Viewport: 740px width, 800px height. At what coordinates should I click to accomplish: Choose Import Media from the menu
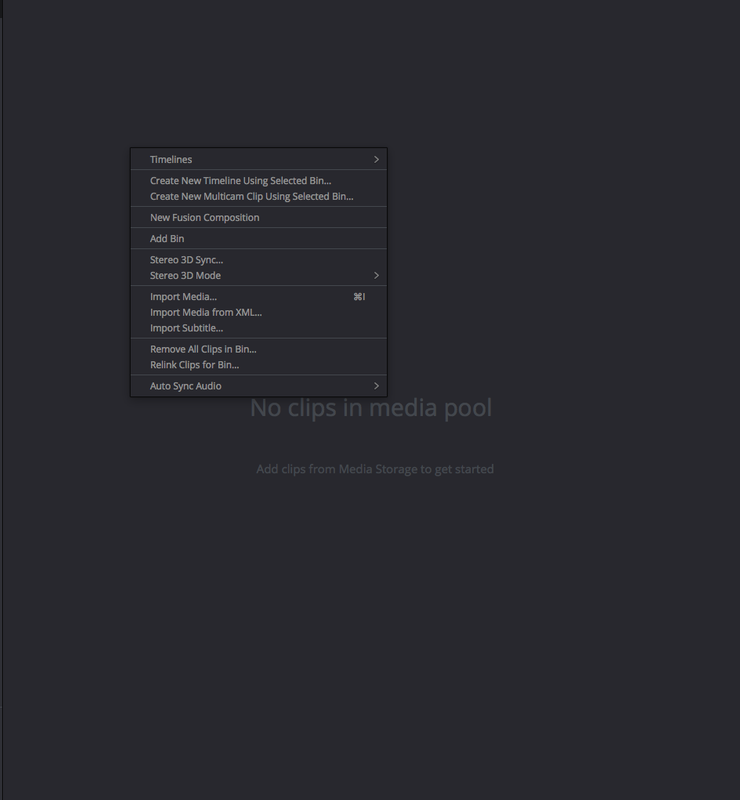click(x=259, y=296)
